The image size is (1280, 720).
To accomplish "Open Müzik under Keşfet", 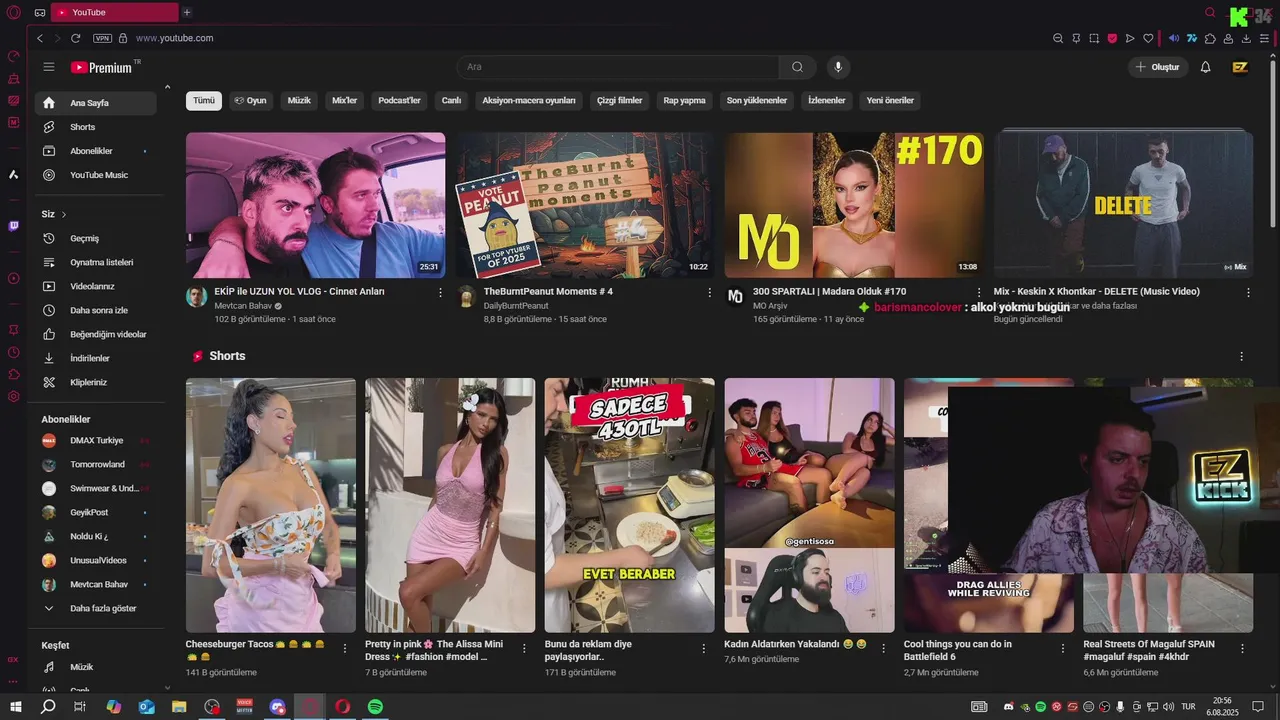I will pyautogui.click(x=95, y=667).
